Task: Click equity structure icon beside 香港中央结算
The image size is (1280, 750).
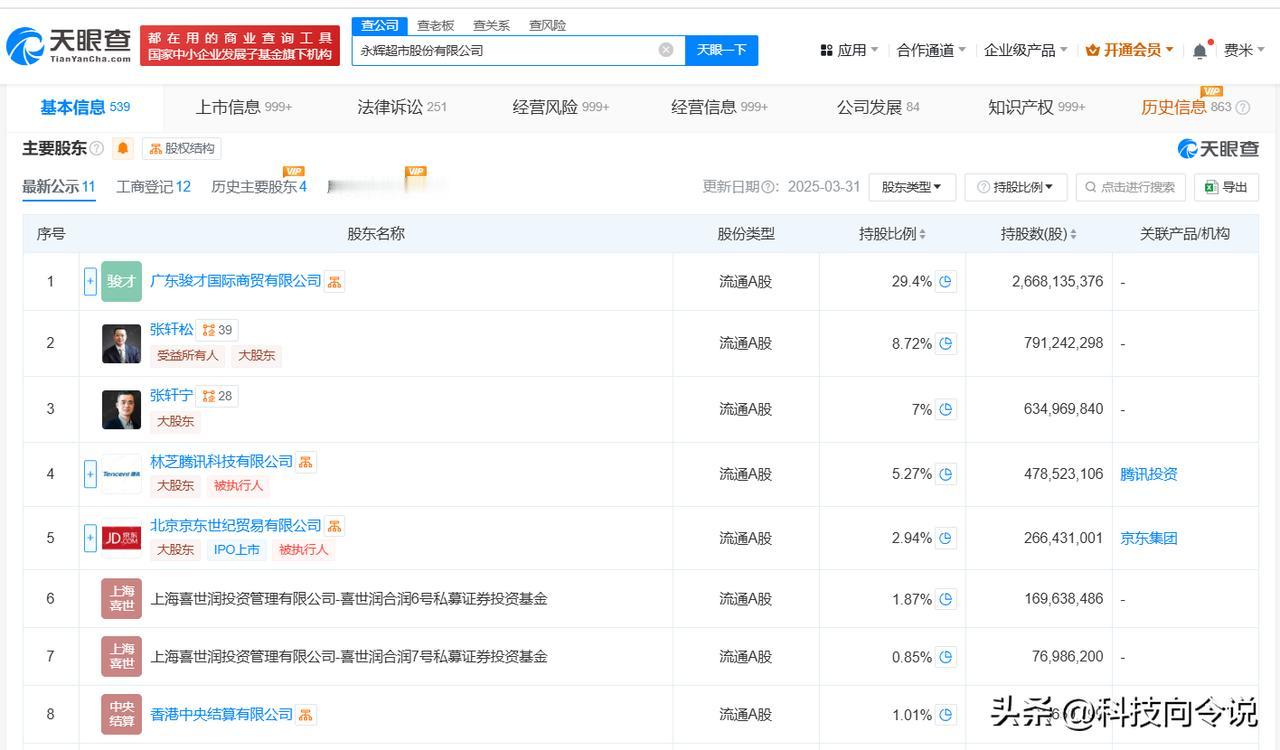Action: point(306,714)
